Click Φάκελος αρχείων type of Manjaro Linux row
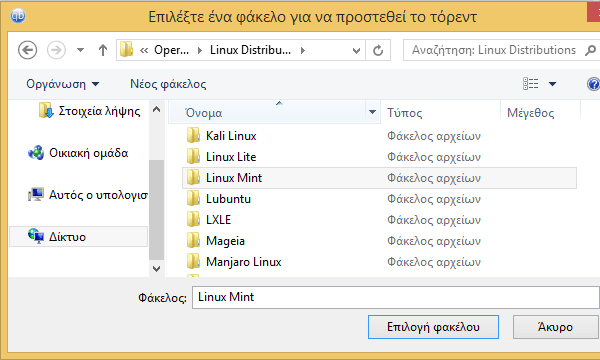600x360 pixels. point(434,262)
